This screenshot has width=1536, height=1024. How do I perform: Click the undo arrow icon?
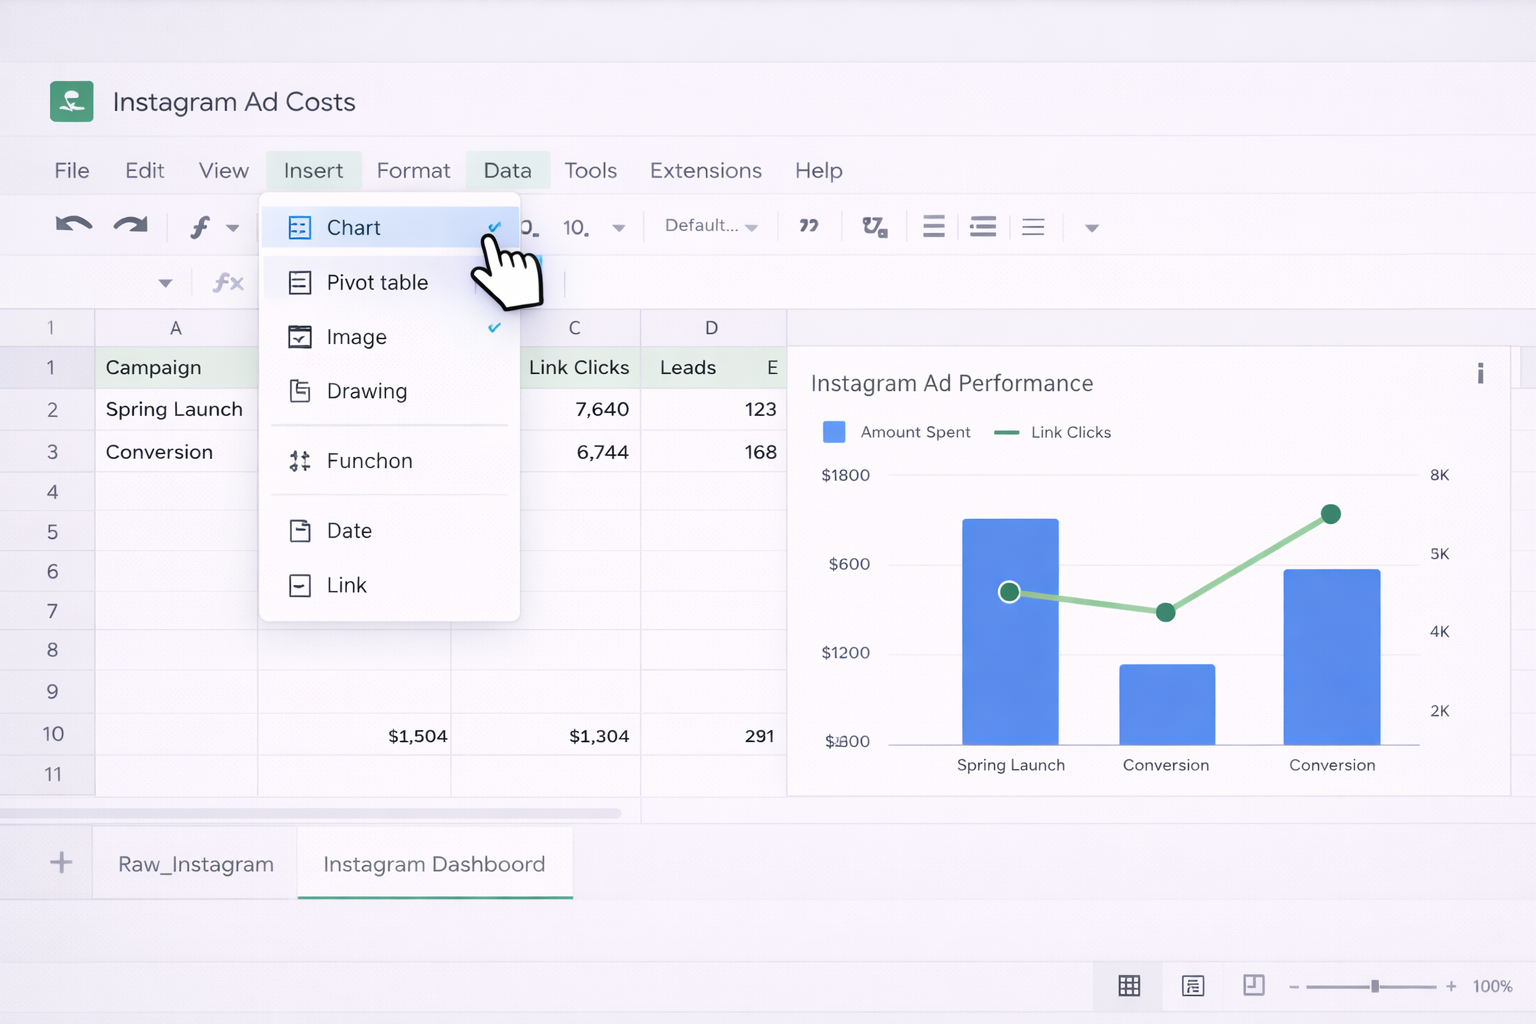pyautogui.click(x=73, y=225)
